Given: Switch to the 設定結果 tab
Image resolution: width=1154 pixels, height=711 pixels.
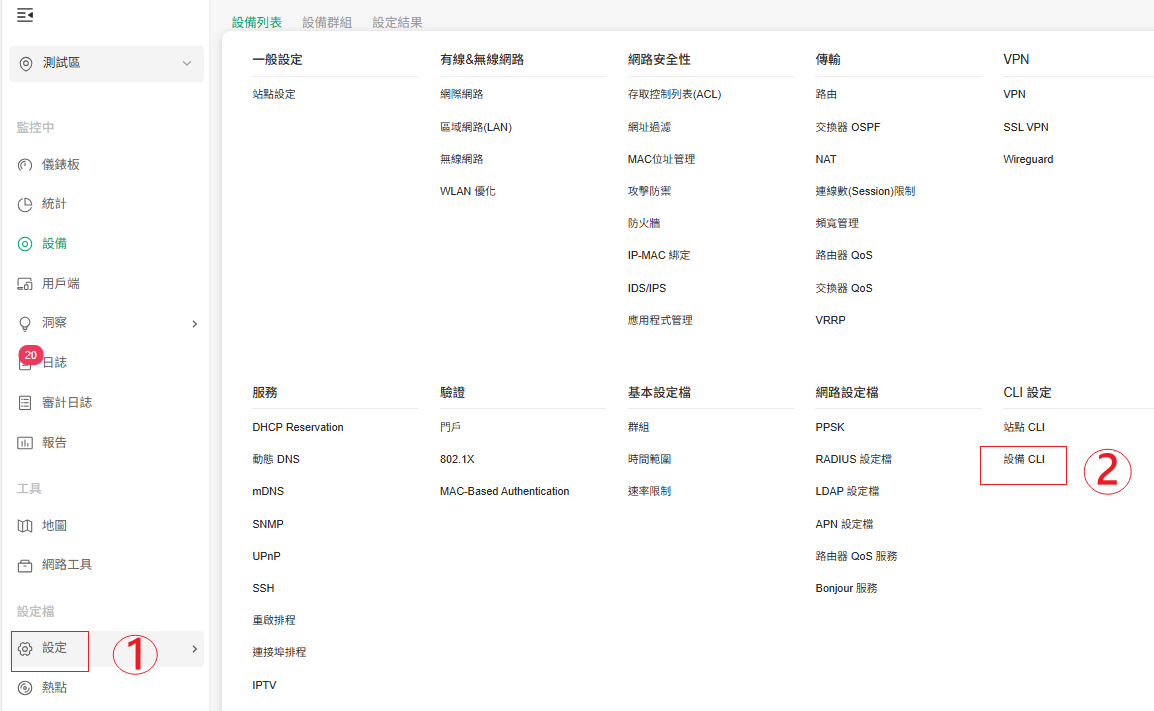Looking at the screenshot, I should pyautogui.click(x=397, y=22).
